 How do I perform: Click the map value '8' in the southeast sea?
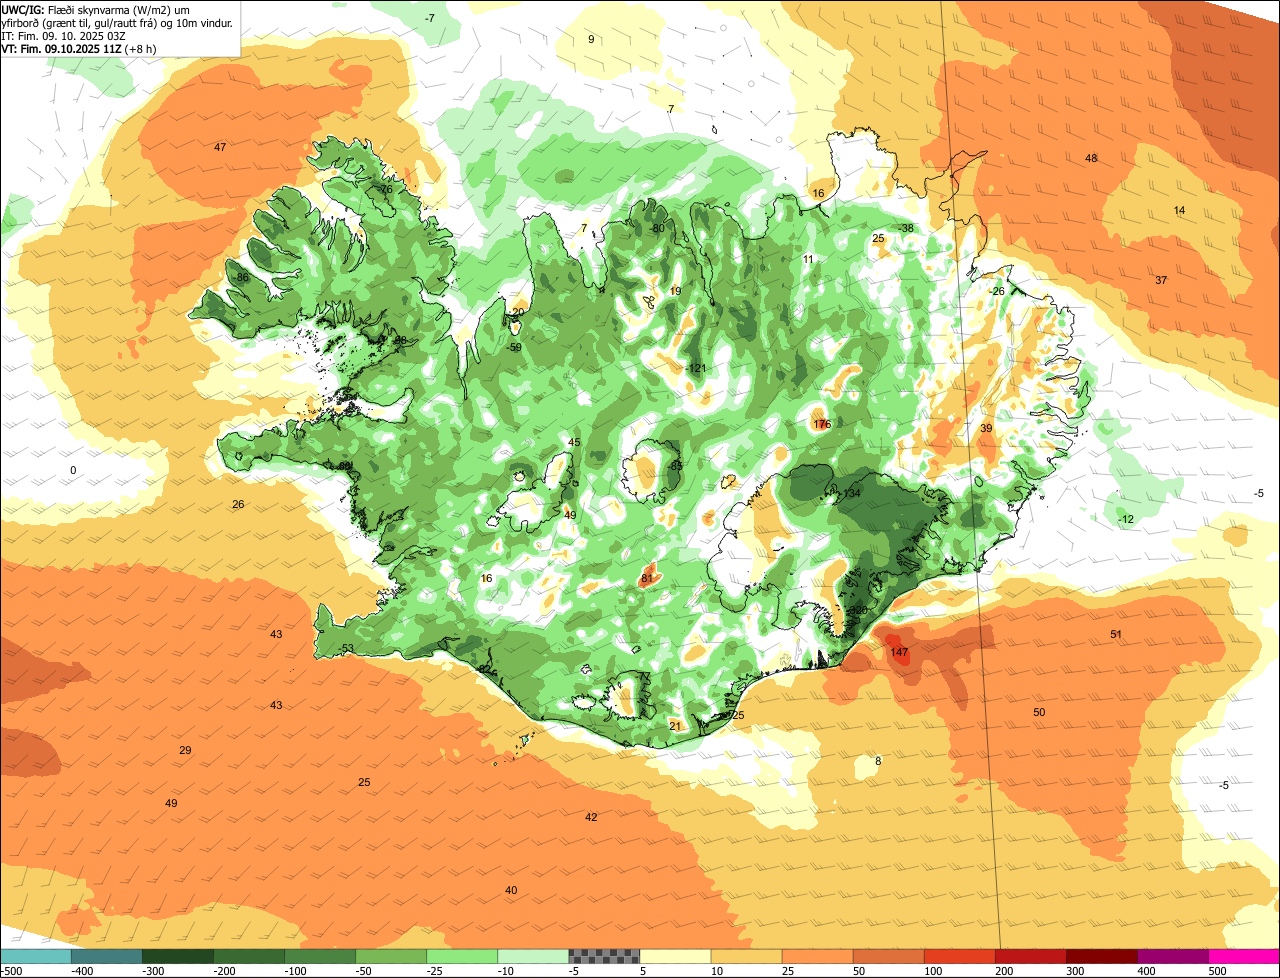pos(878,761)
